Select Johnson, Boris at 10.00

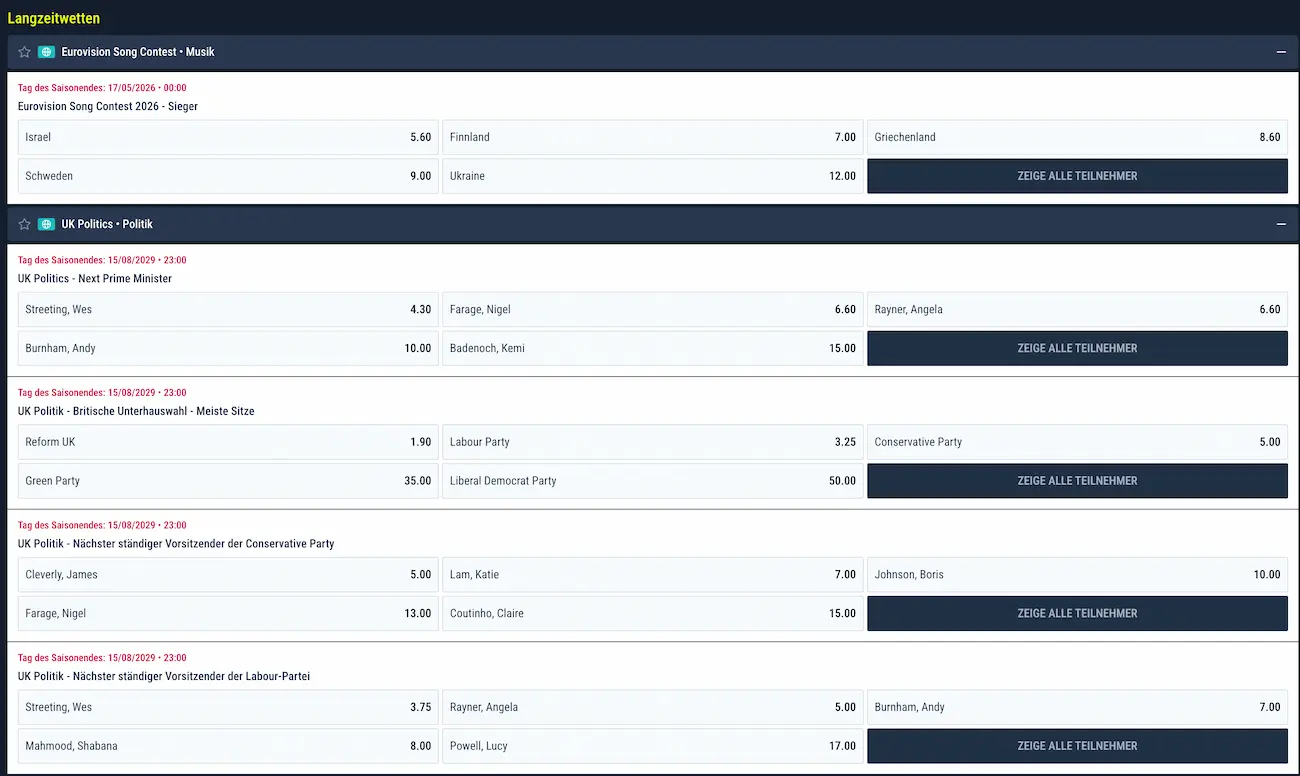click(1077, 575)
